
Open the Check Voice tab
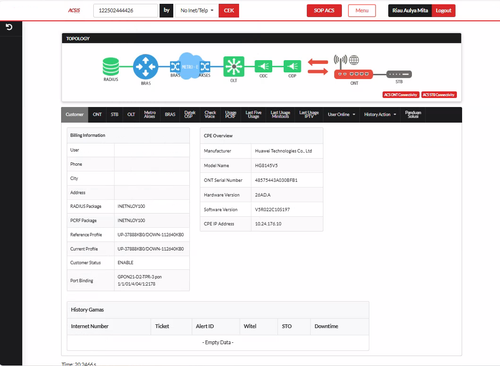(210, 114)
